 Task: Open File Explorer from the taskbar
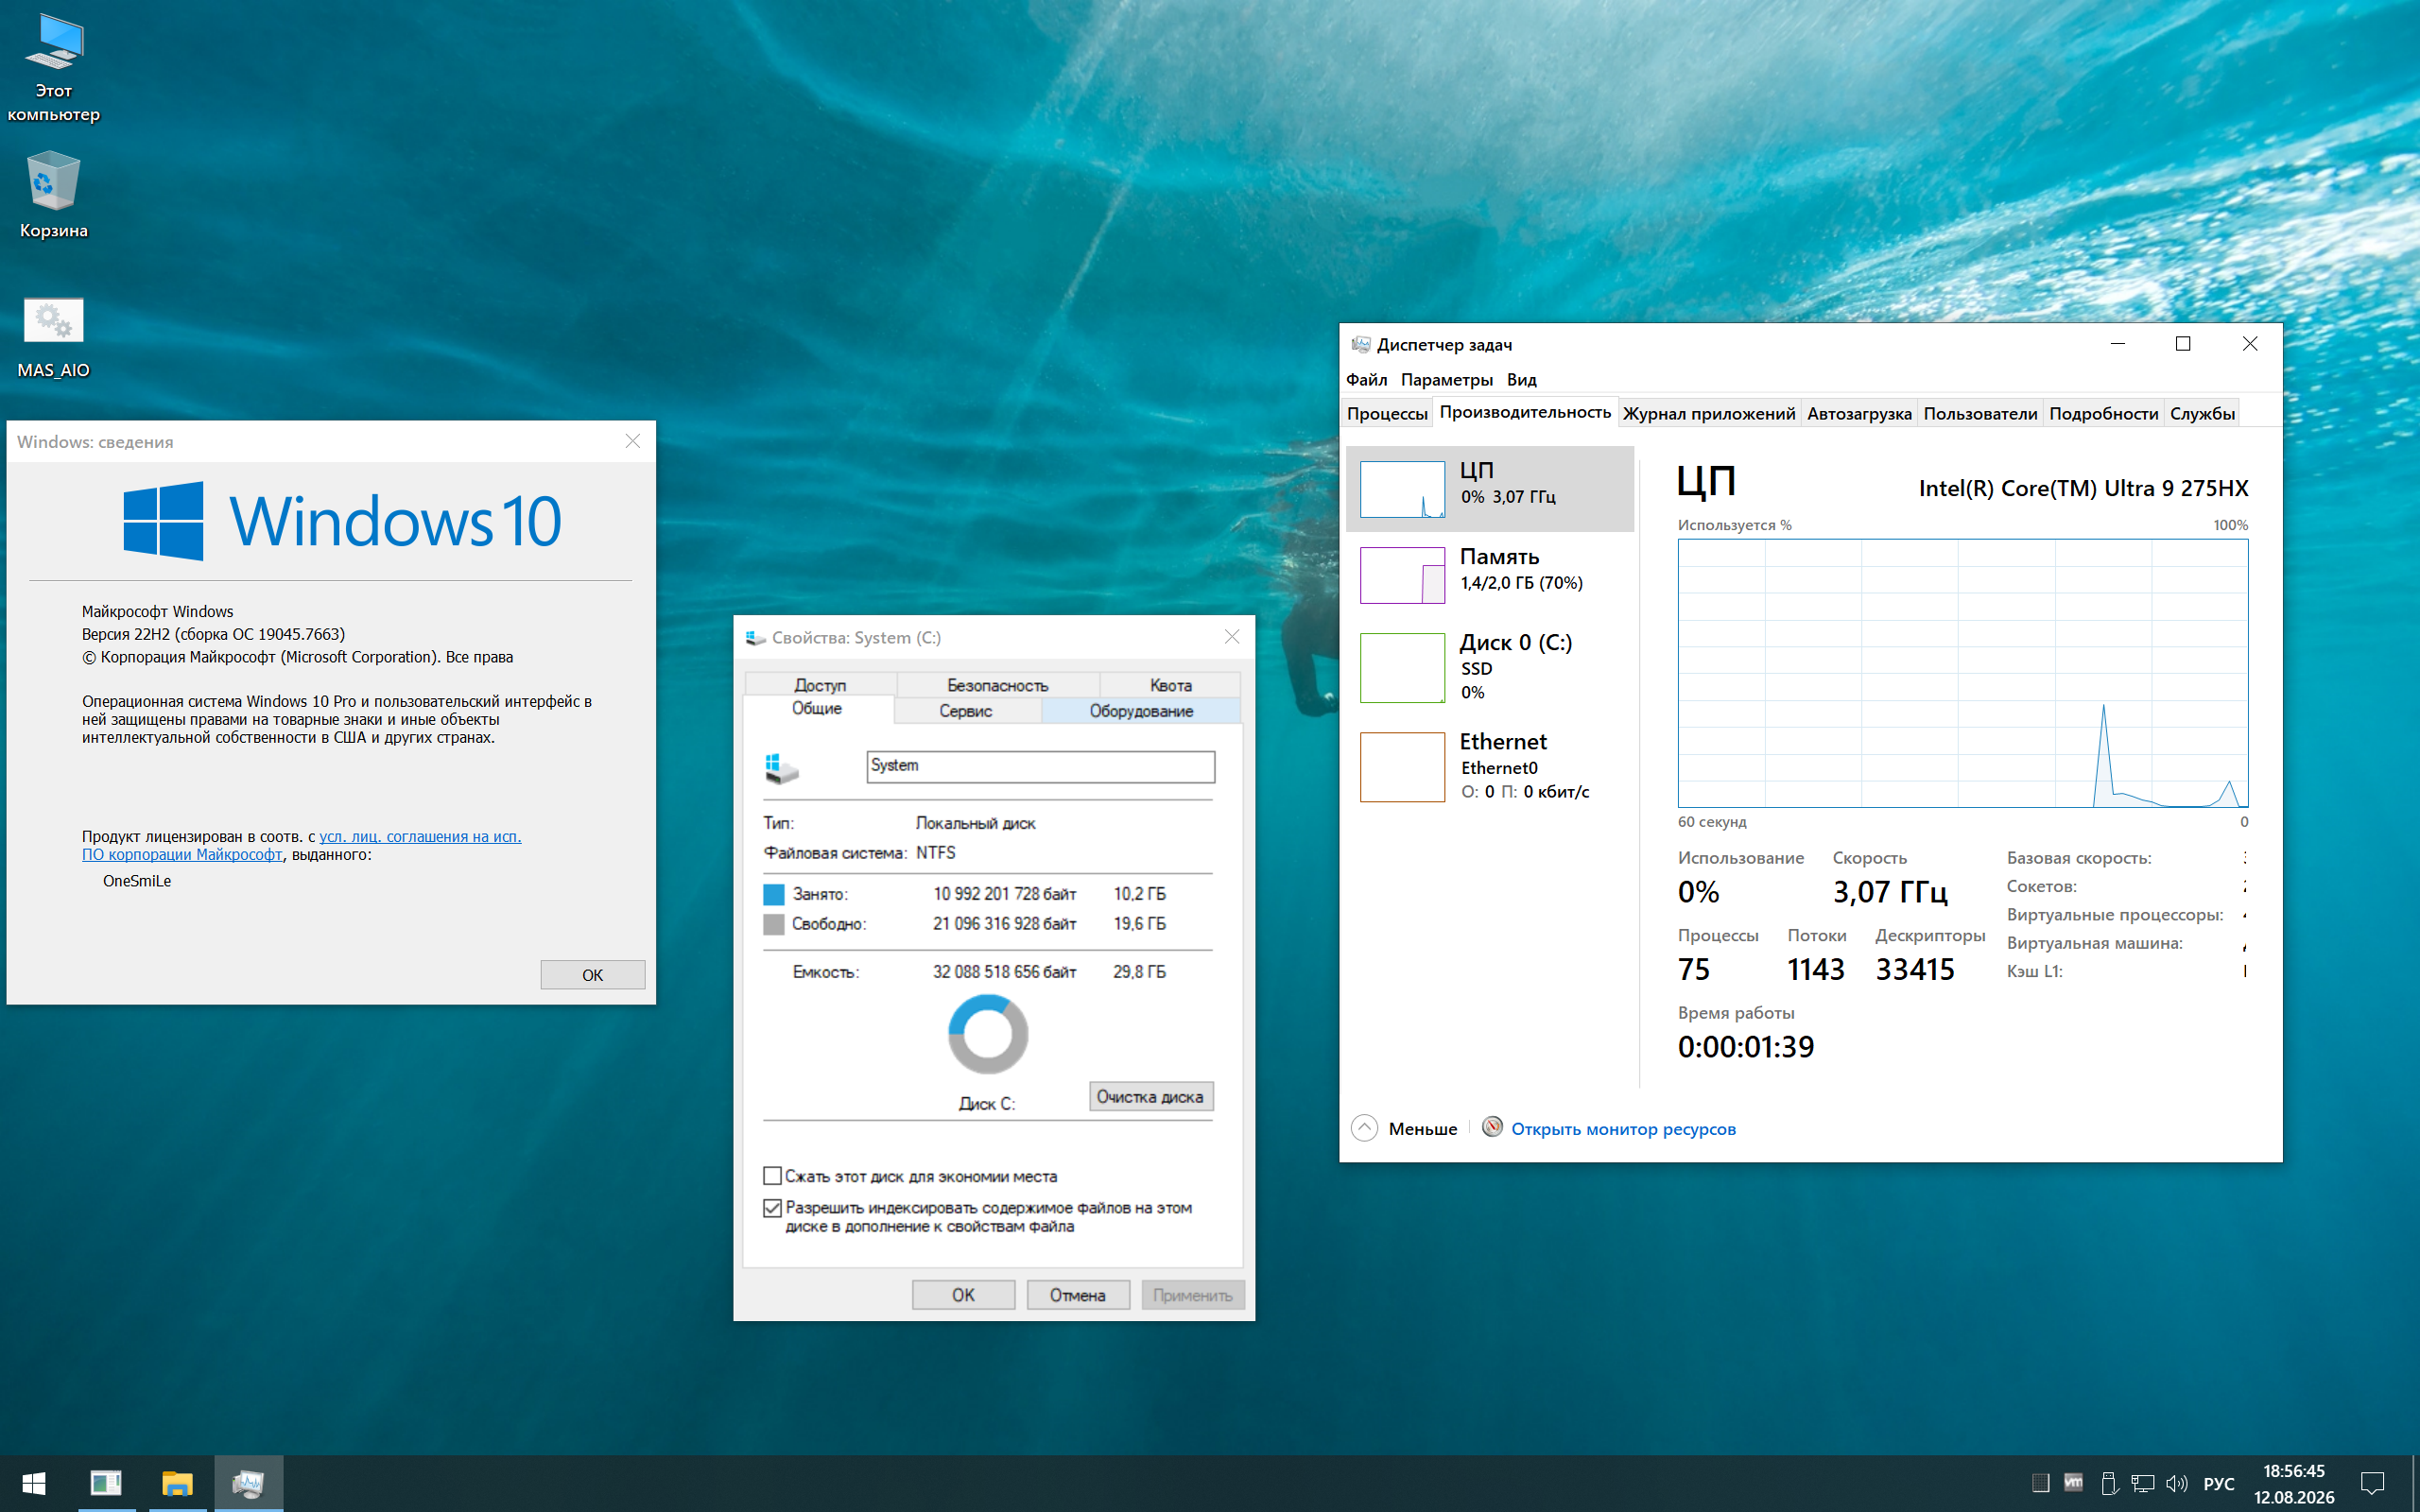(177, 1483)
